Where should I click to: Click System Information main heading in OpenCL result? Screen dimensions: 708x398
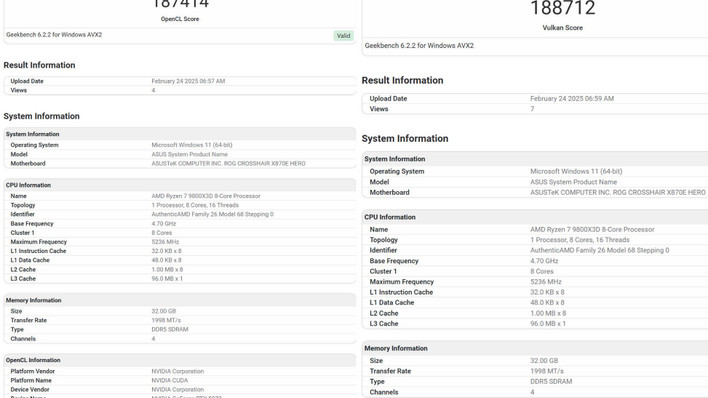(42, 116)
